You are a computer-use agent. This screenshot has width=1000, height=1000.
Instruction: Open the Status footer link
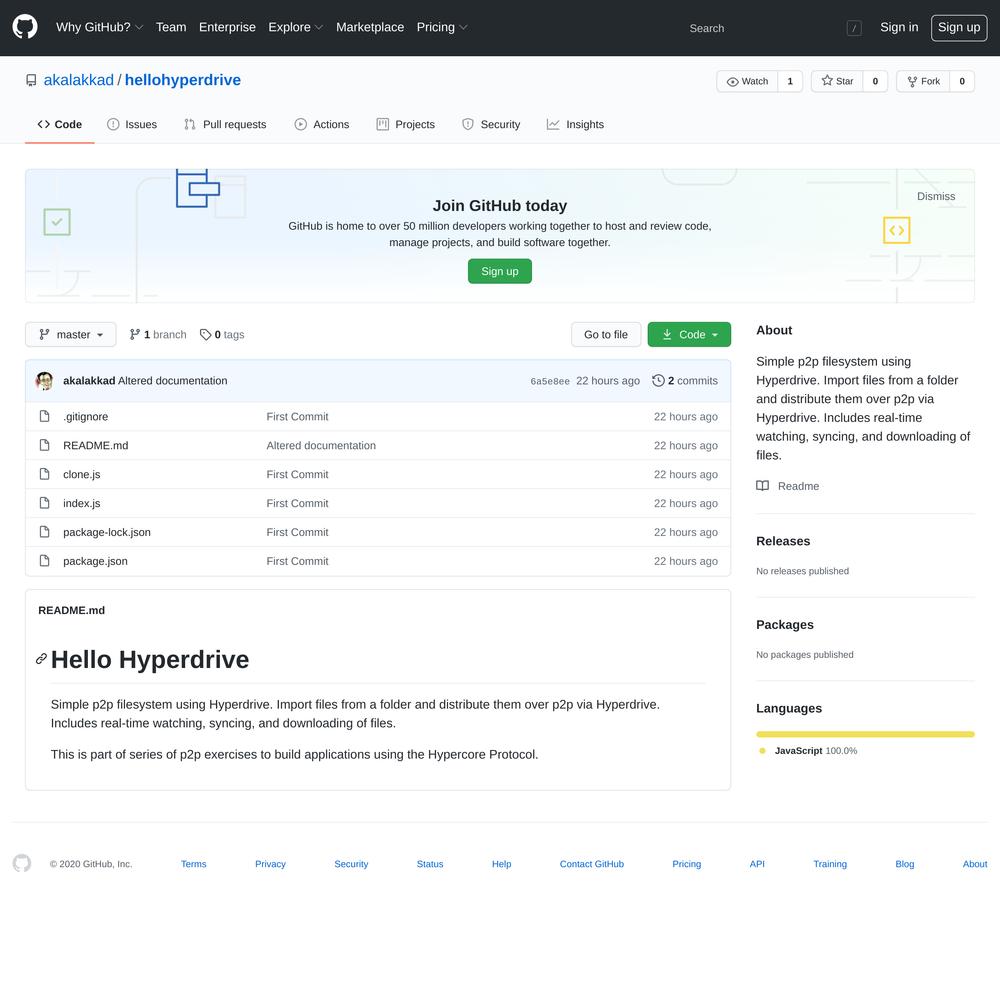(x=430, y=864)
